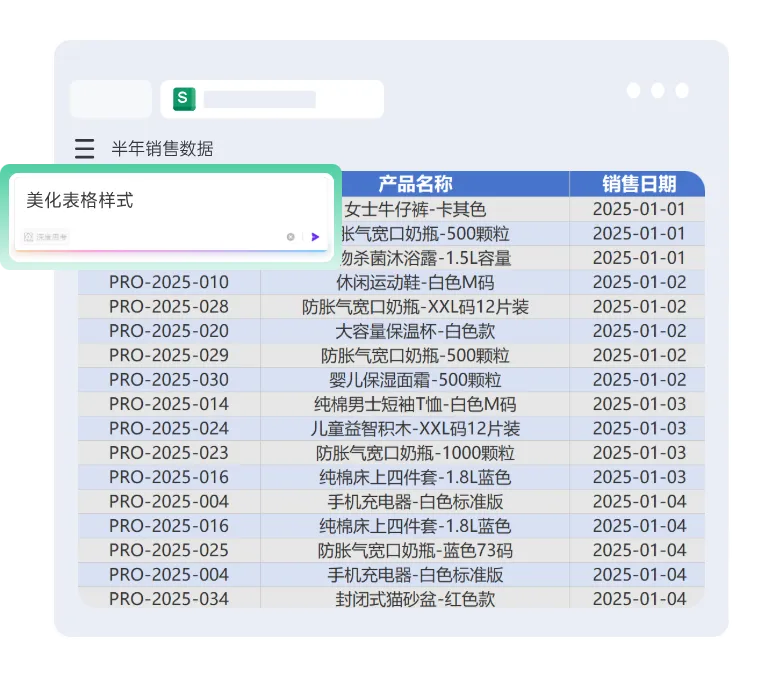Switch to the blank tab left of the spreadsheet tab
The image size is (760, 676).
tap(111, 99)
